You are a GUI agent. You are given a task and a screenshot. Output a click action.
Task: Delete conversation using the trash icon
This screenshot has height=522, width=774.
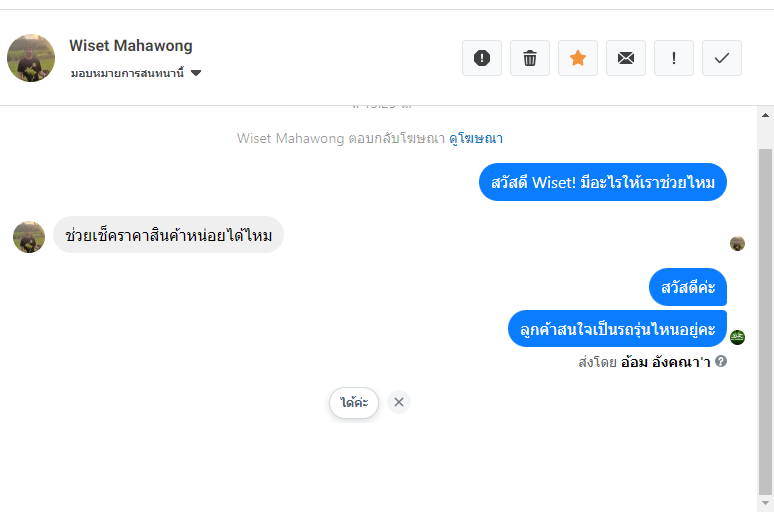tap(530, 58)
